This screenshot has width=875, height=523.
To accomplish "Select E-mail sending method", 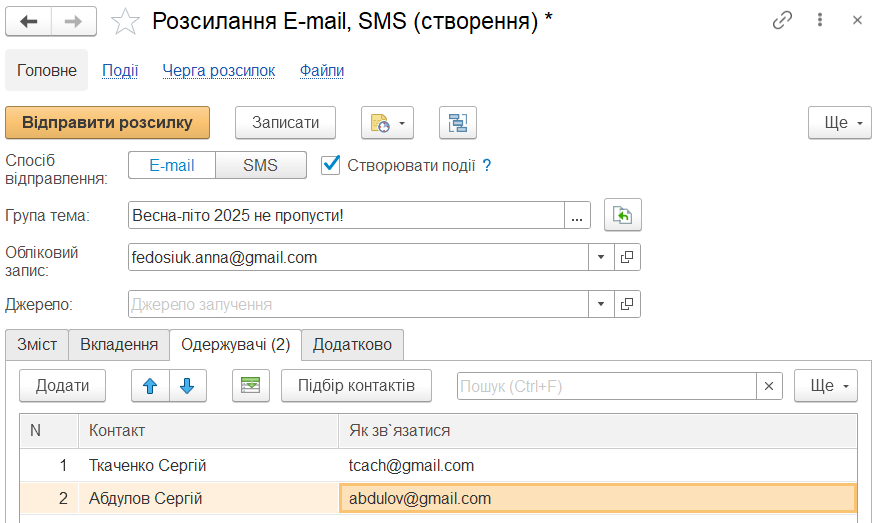I will click(x=172, y=165).
